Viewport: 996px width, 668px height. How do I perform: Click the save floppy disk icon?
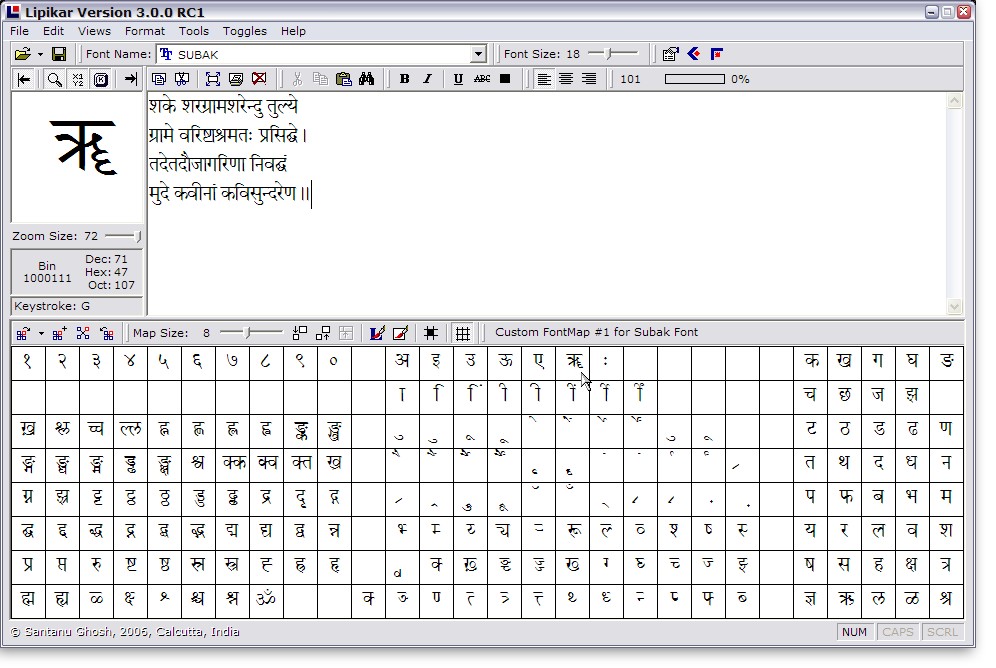pos(59,55)
